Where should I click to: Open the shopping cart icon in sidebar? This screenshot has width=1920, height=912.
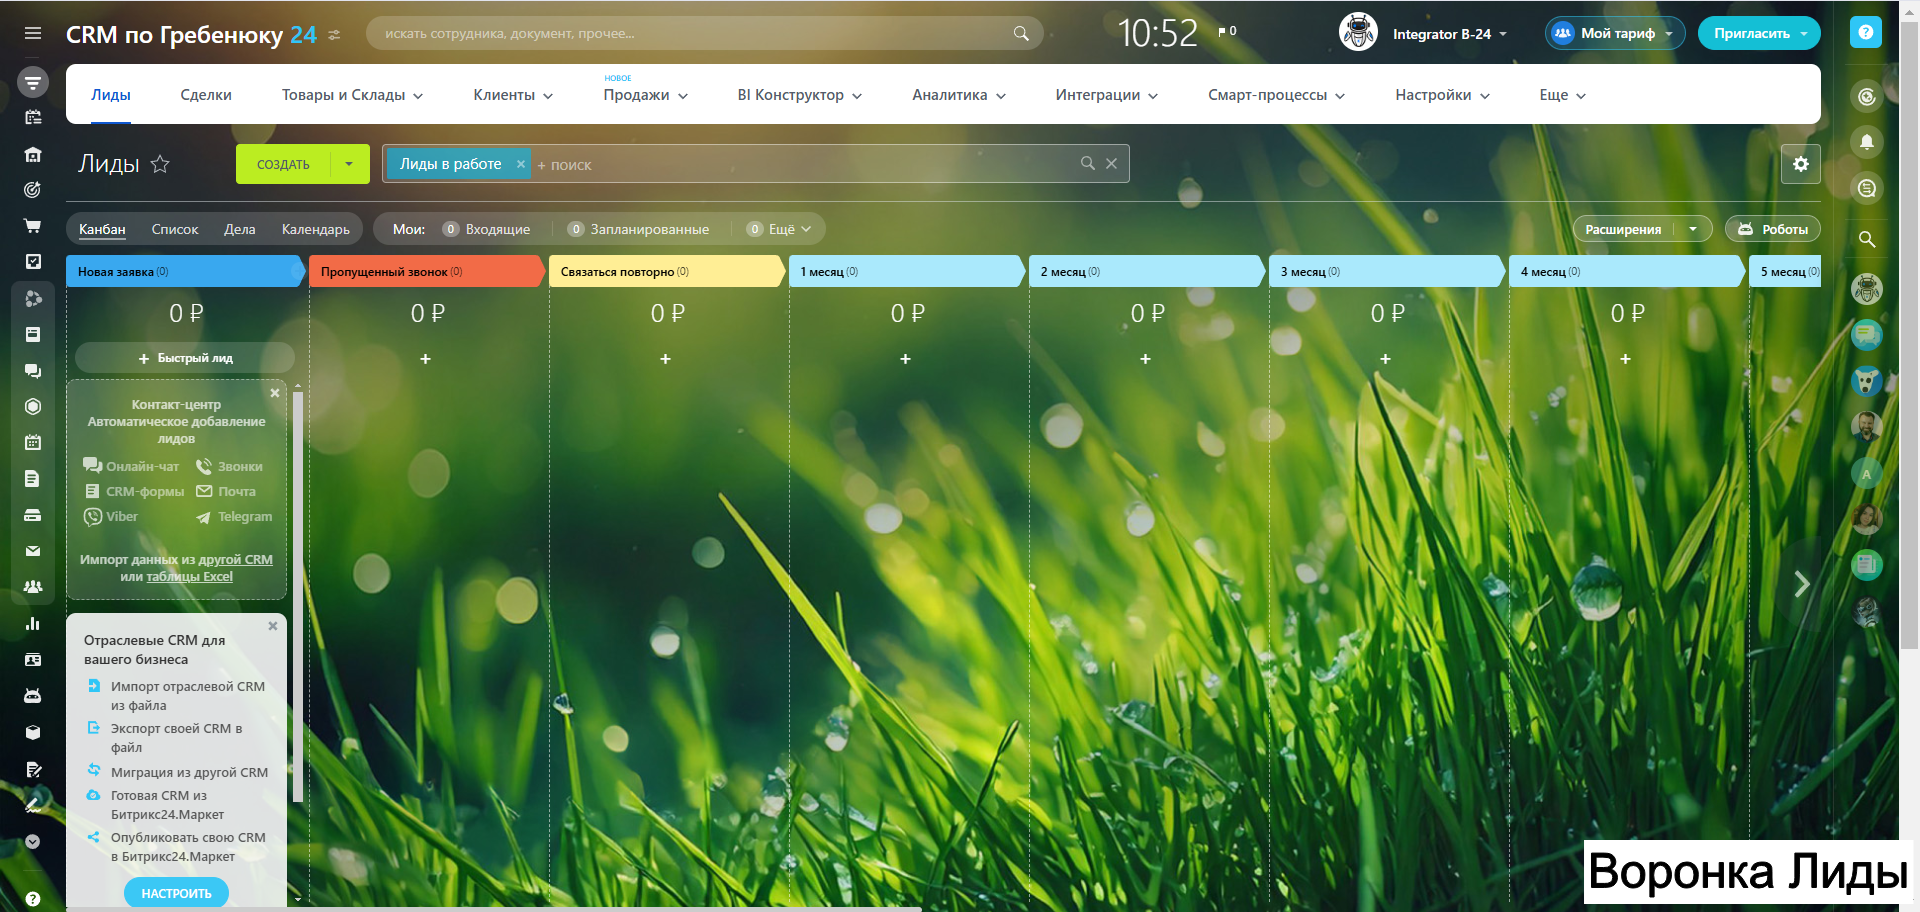point(33,226)
